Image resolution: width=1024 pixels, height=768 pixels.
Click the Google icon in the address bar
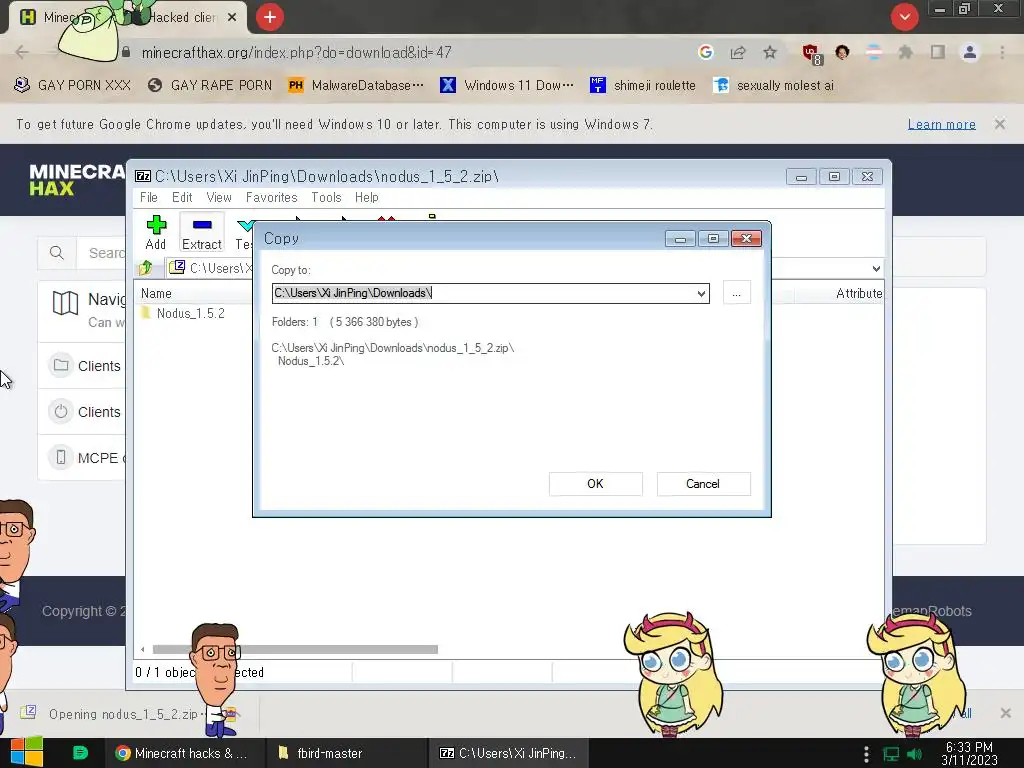[x=705, y=52]
